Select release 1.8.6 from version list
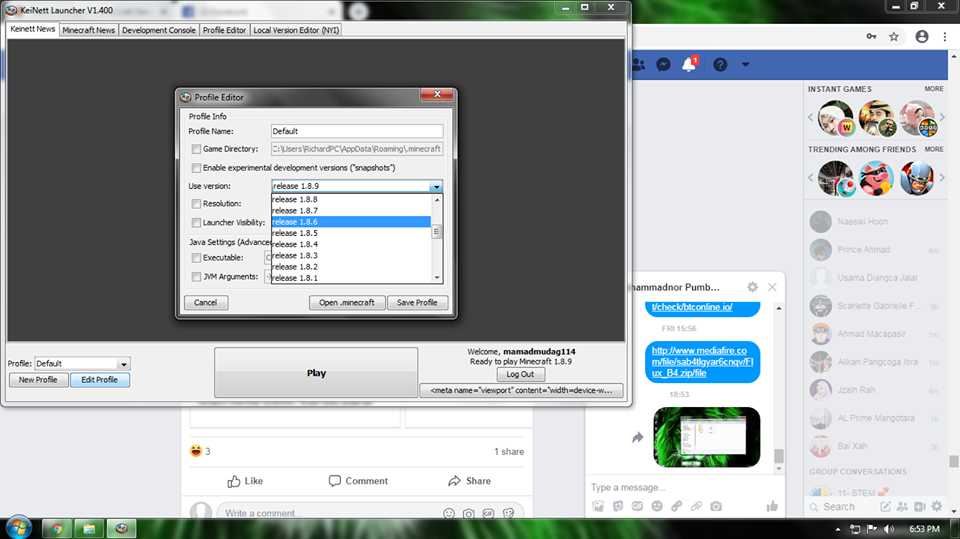This screenshot has height=539, width=960. point(351,222)
